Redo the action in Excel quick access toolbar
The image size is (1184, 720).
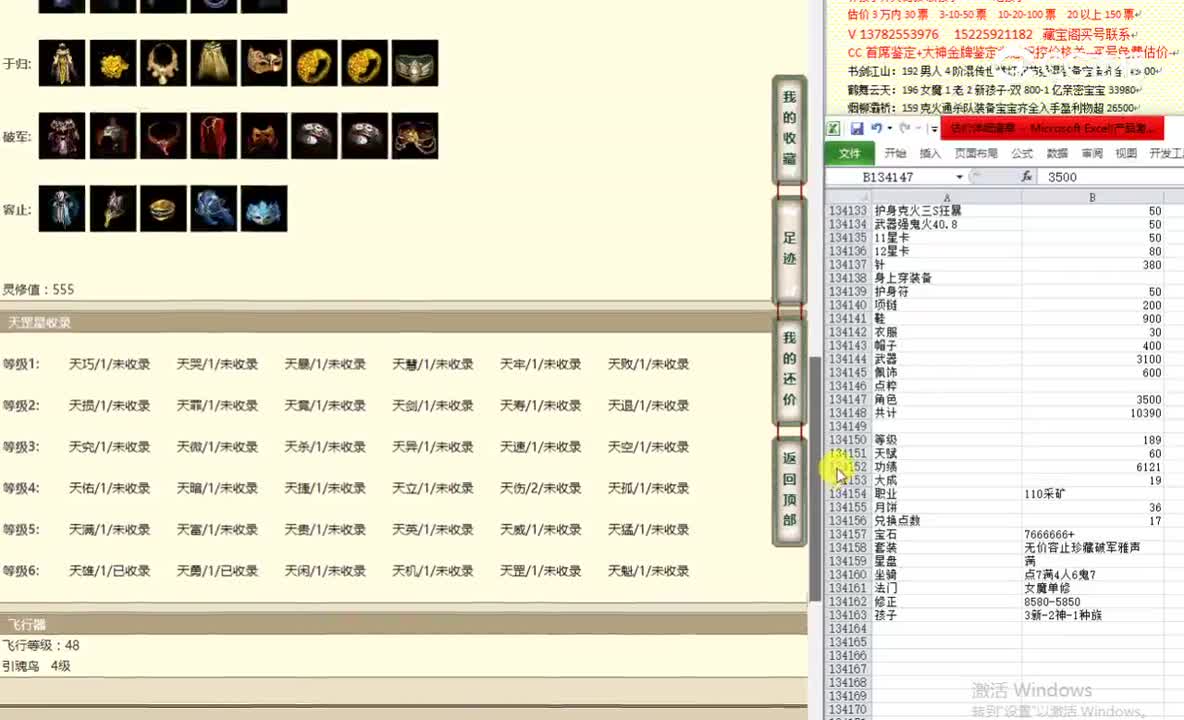(x=905, y=129)
